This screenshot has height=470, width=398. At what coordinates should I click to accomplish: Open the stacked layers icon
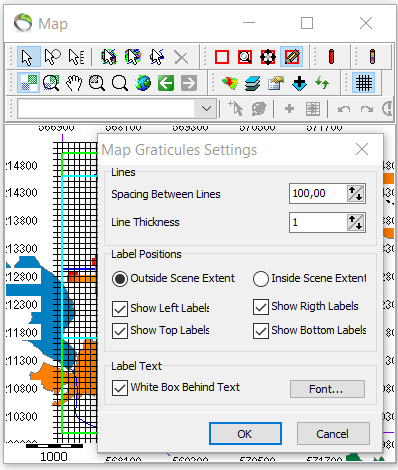[x=253, y=83]
